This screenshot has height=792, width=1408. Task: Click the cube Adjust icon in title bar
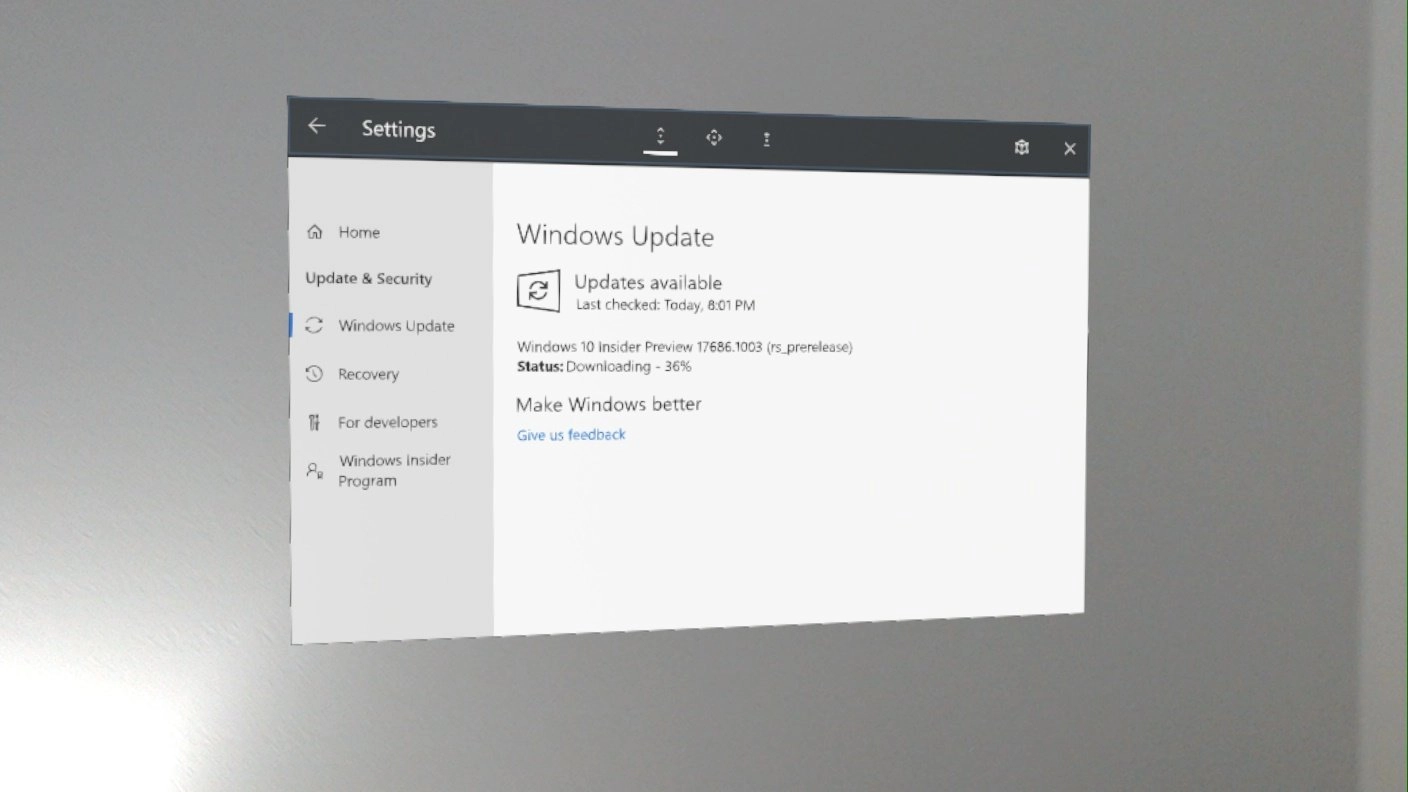click(1021, 147)
